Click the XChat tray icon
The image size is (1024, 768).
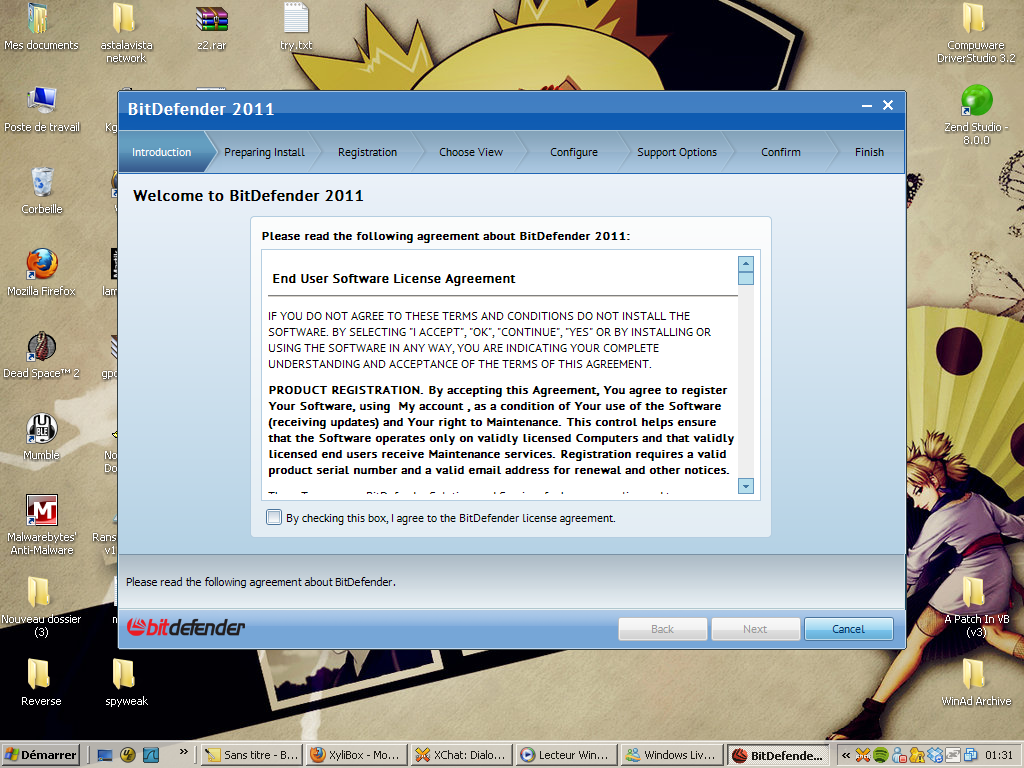click(x=863, y=756)
